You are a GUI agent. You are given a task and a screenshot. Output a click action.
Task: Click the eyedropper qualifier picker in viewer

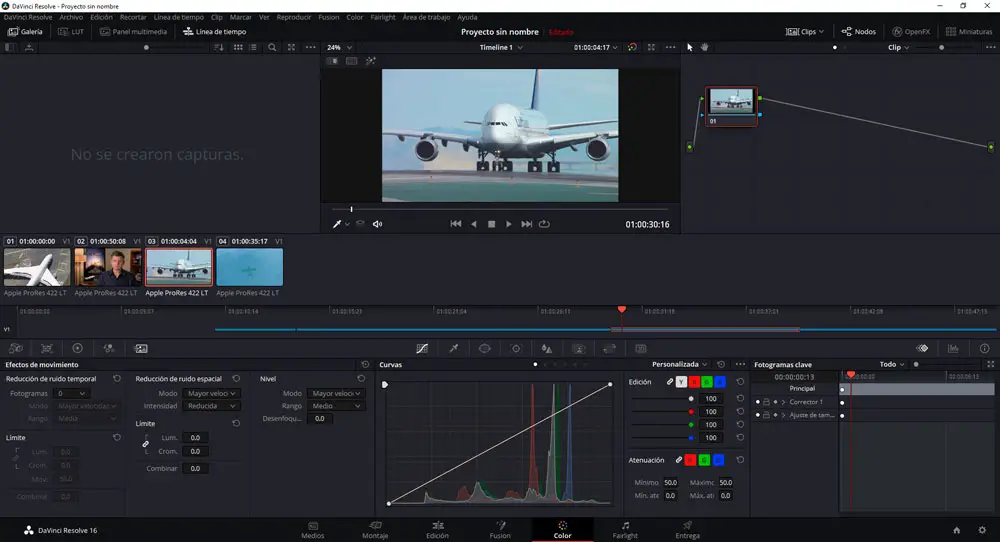[x=337, y=224]
